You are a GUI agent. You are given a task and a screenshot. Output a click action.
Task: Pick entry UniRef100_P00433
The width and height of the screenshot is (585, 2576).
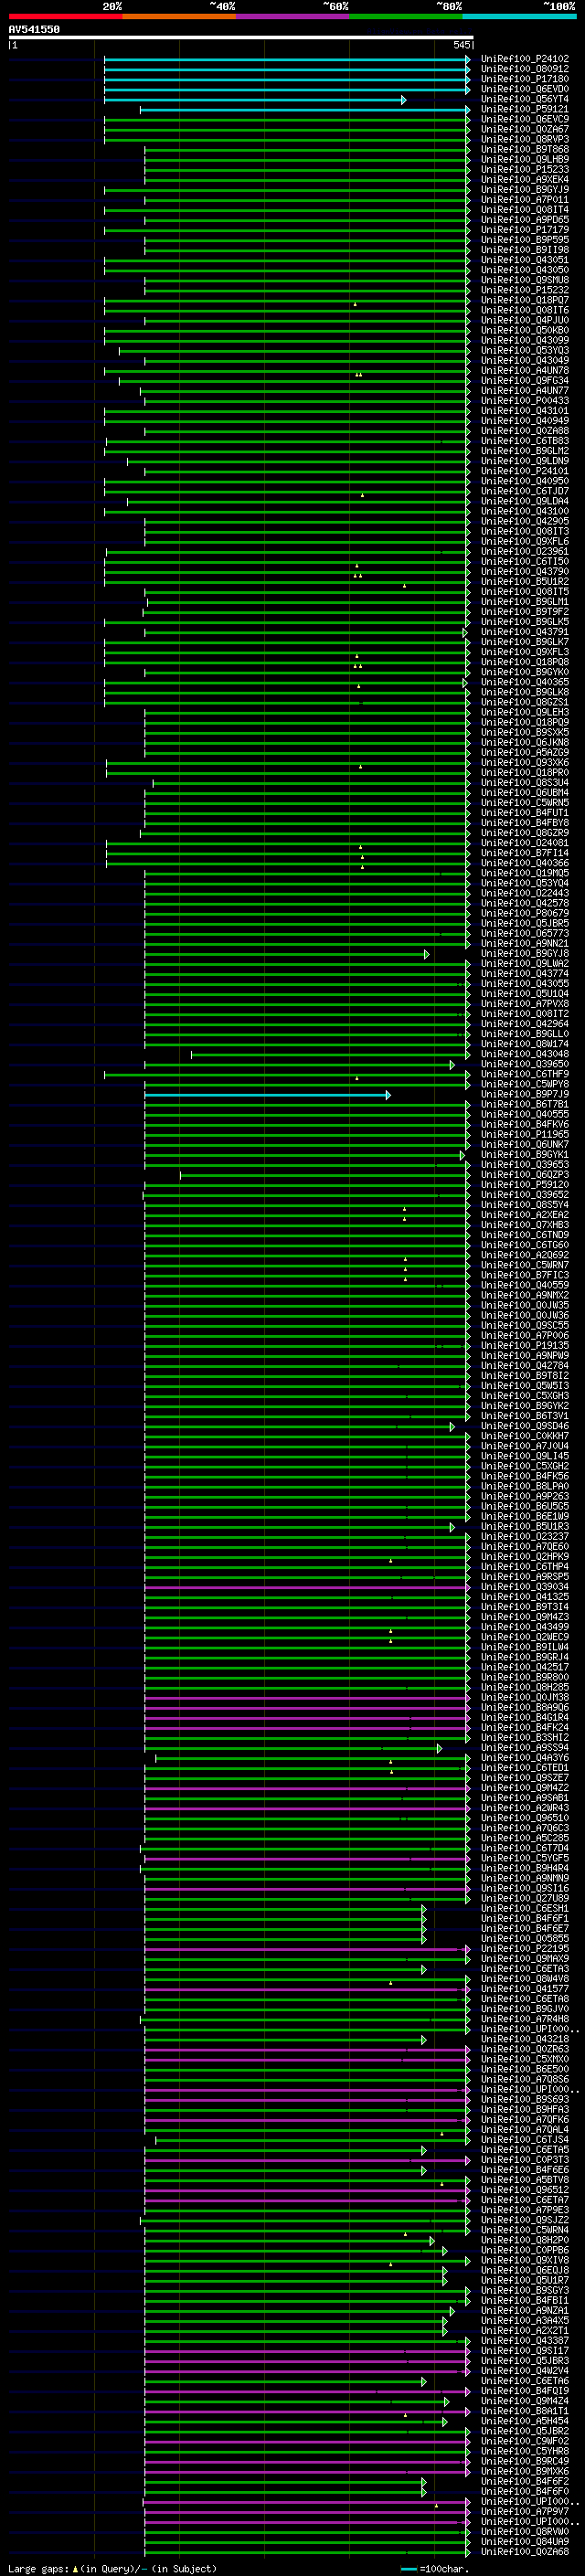tap(525, 401)
